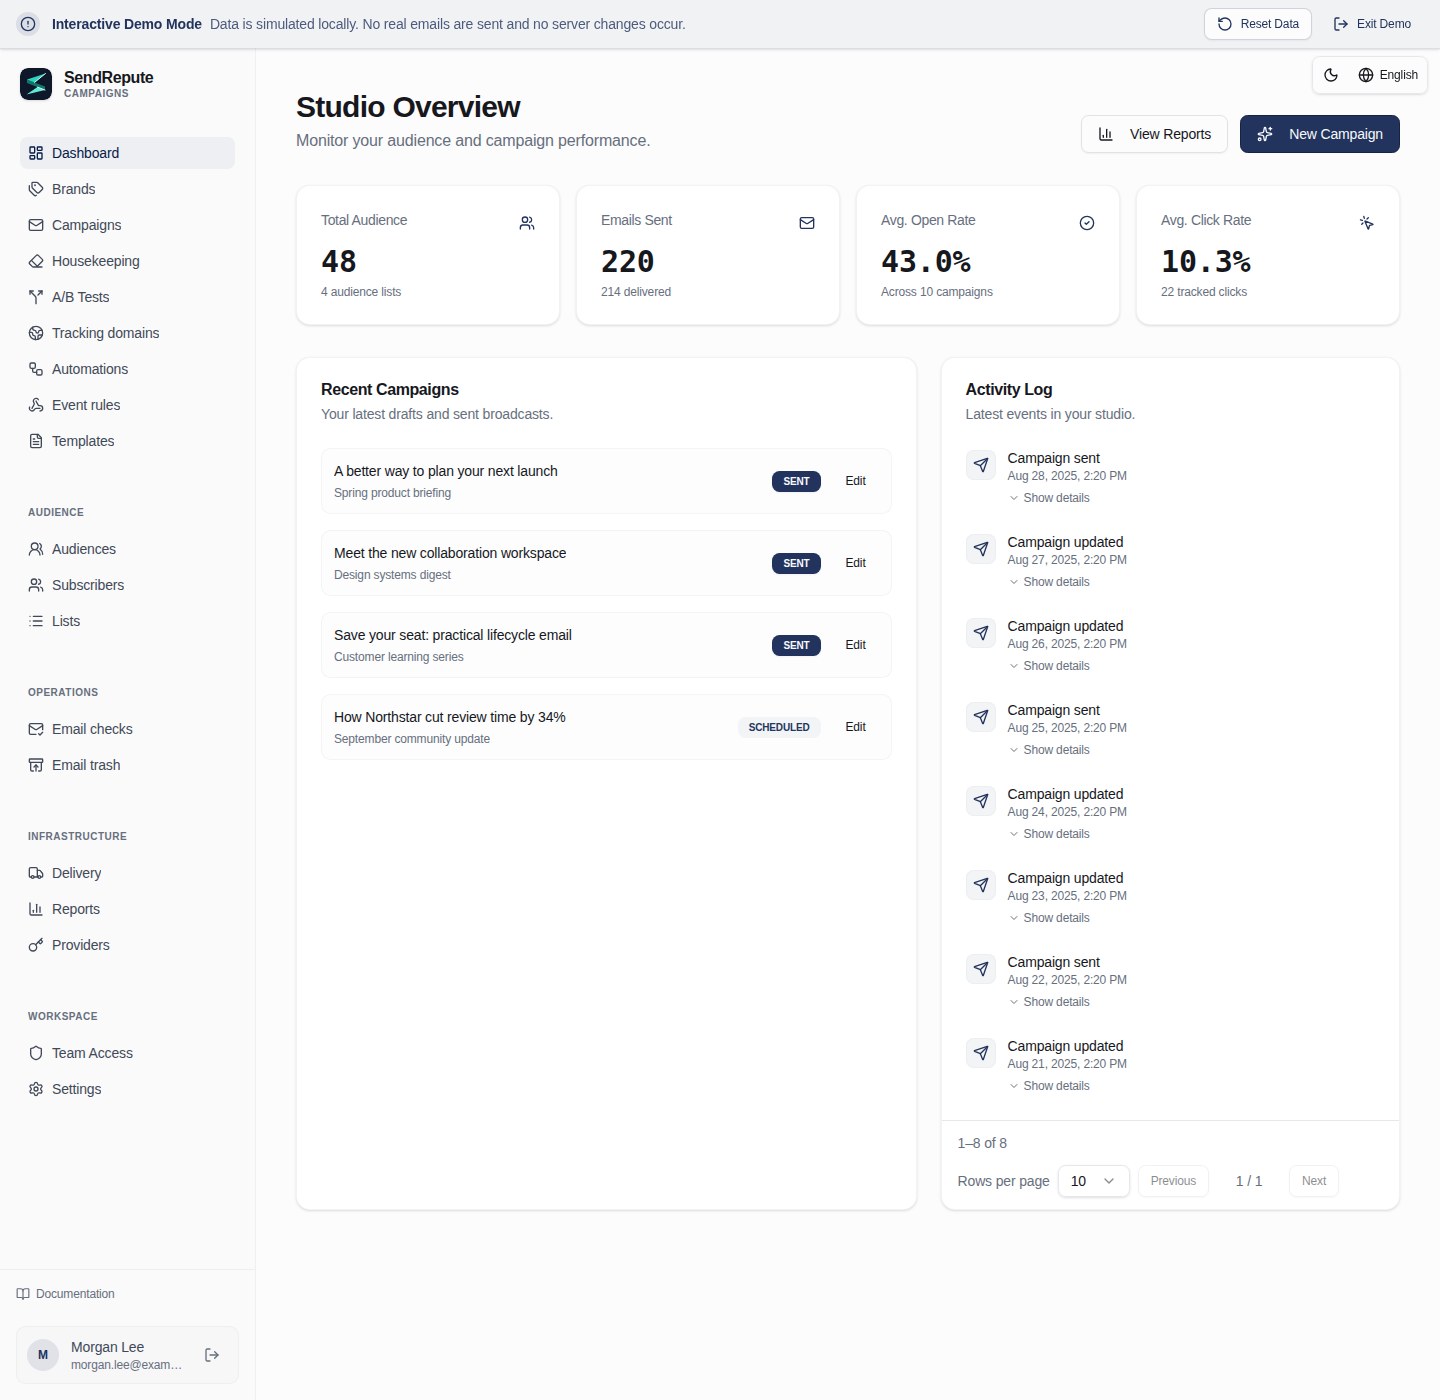Toggle dark mode with the moon icon
1440x1400 pixels.
point(1331,75)
